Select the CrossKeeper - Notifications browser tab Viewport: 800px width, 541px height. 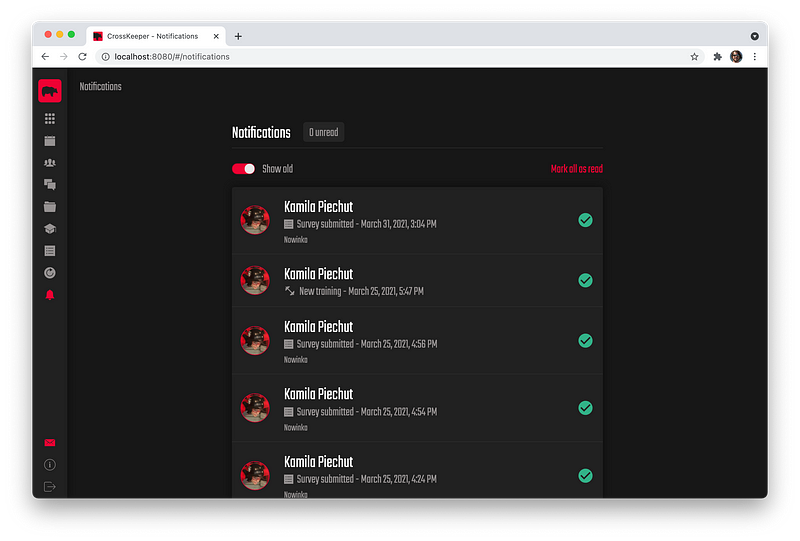[x=154, y=36]
